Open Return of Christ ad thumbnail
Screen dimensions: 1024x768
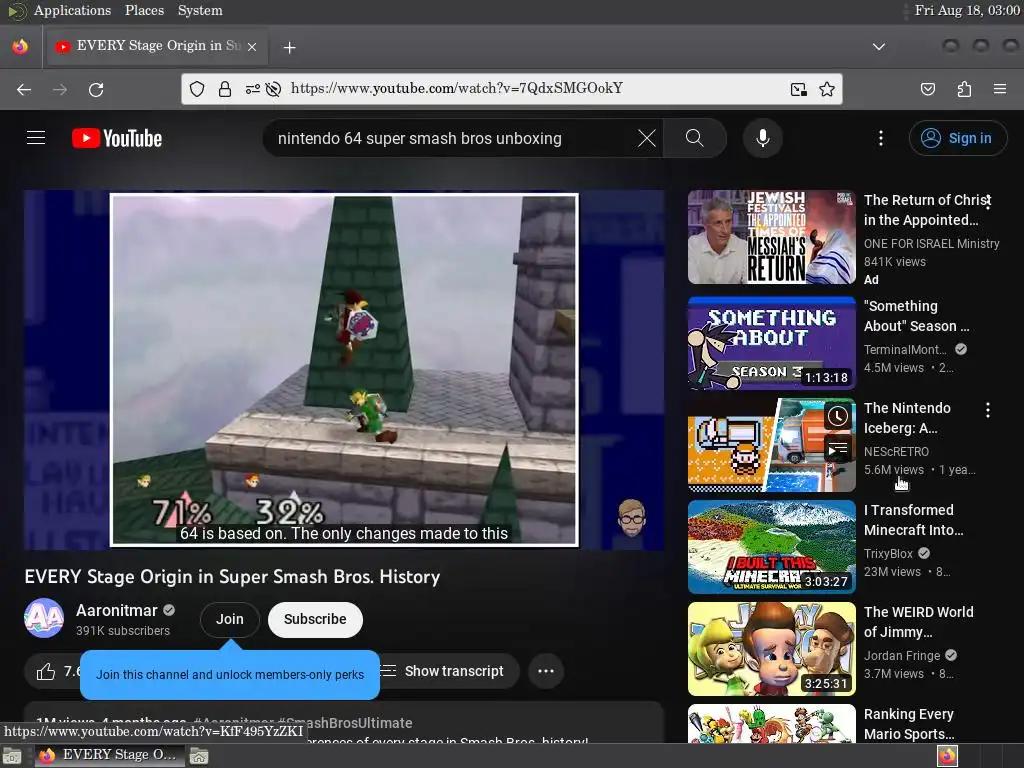tap(771, 237)
